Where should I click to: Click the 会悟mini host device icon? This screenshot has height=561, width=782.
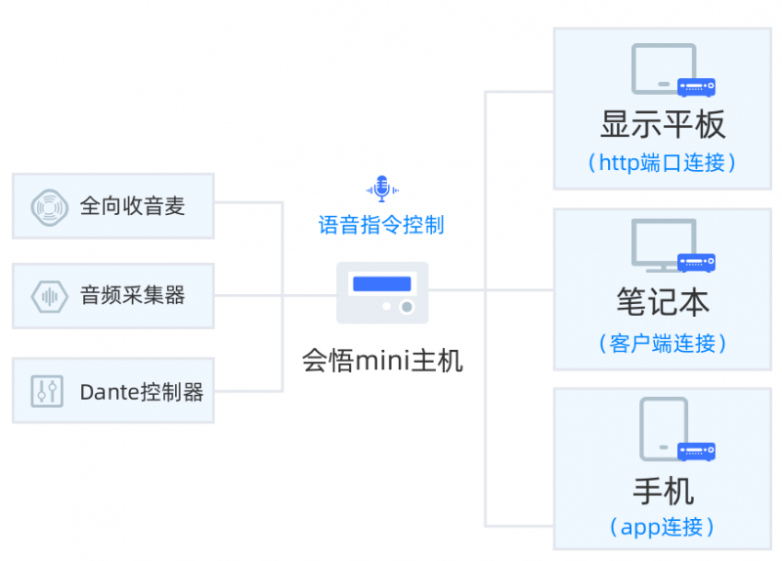click(382, 293)
